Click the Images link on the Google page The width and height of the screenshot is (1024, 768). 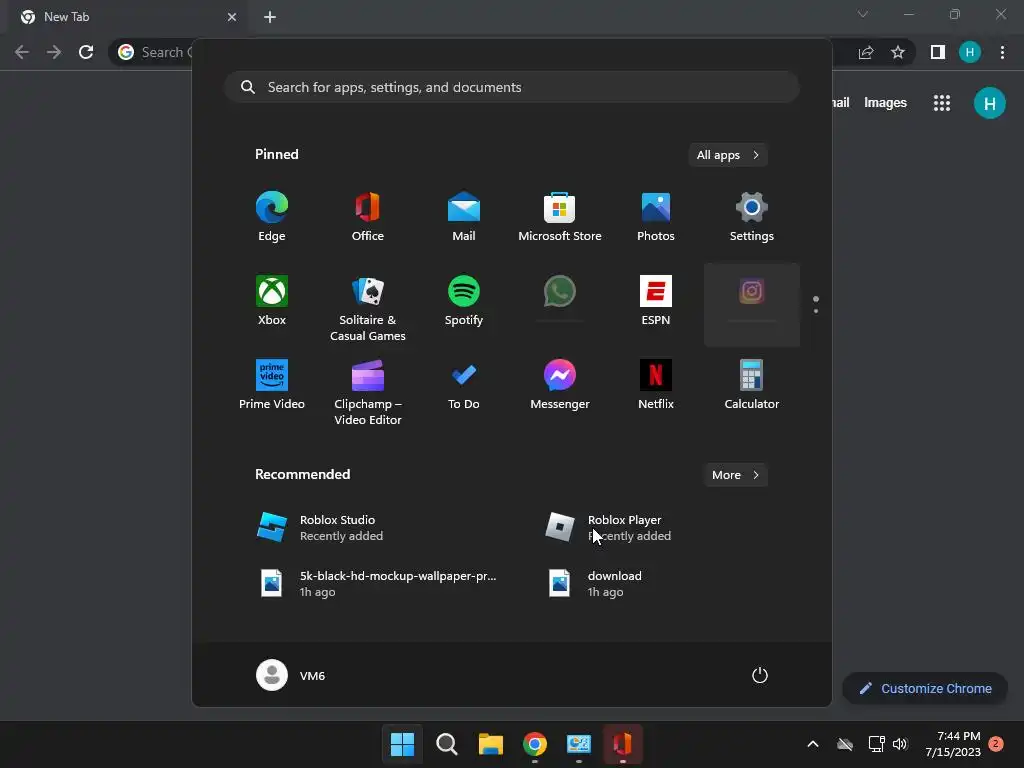885,103
